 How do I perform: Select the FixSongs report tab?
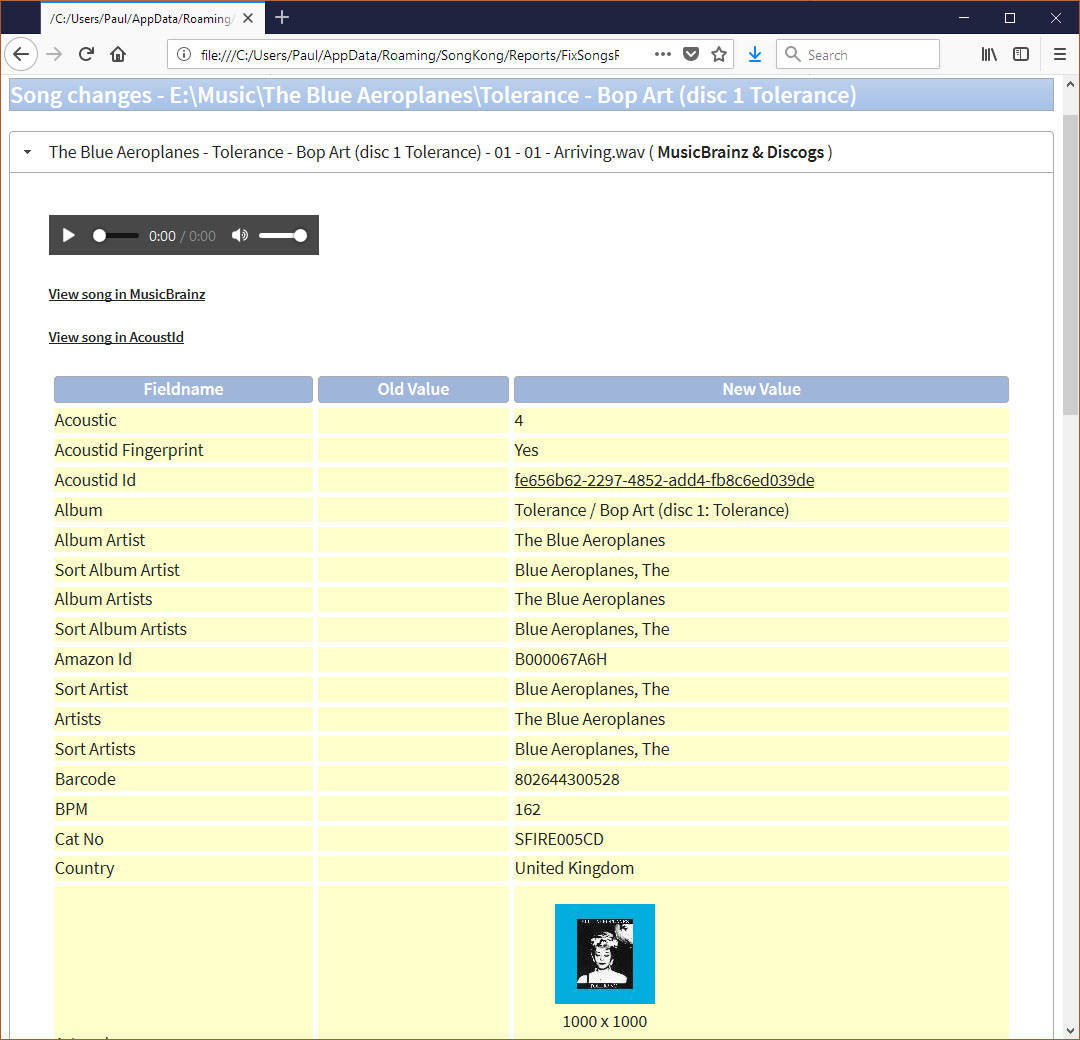[x=140, y=17]
